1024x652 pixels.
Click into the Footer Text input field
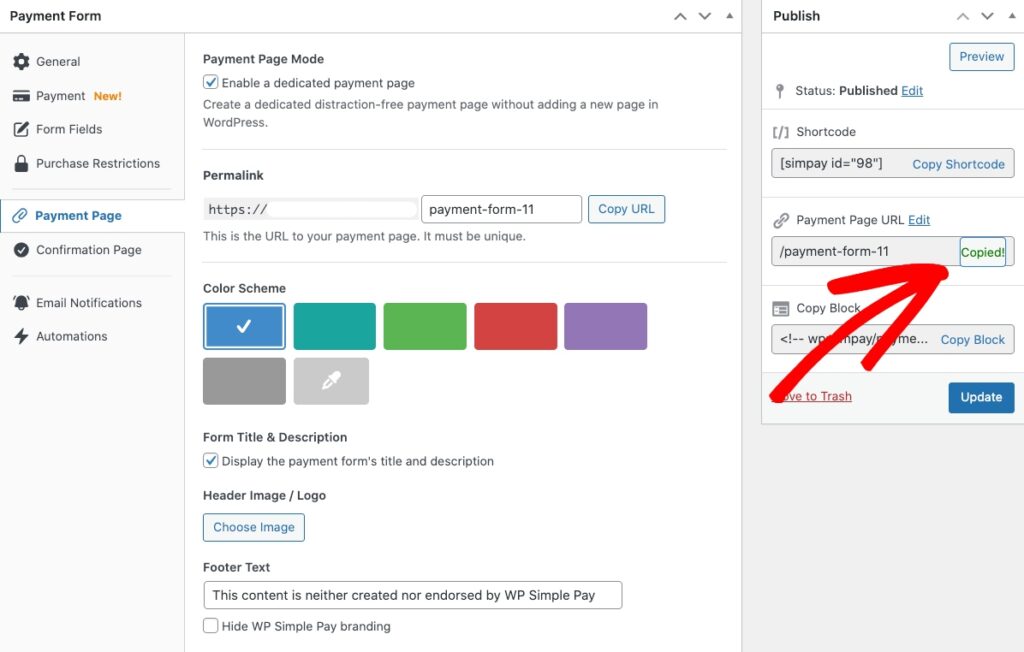[x=412, y=595]
